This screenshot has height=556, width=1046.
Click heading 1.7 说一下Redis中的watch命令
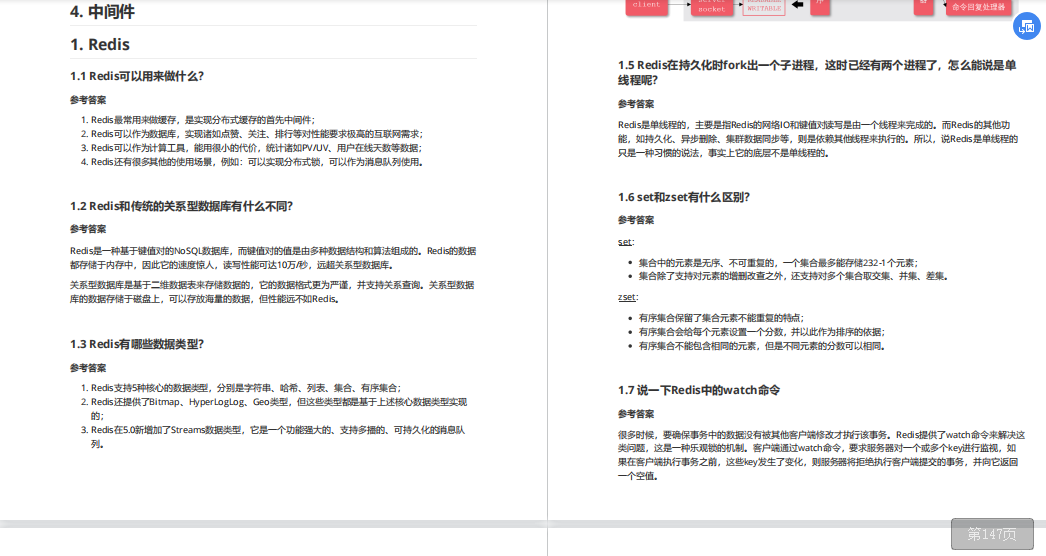click(x=698, y=390)
